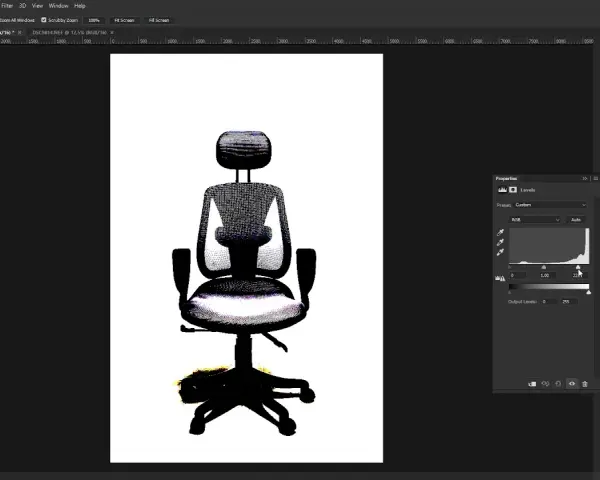Viewport: 600px width, 480px height.
Task: Open the RGB channel dropdown
Action: (x=535, y=220)
